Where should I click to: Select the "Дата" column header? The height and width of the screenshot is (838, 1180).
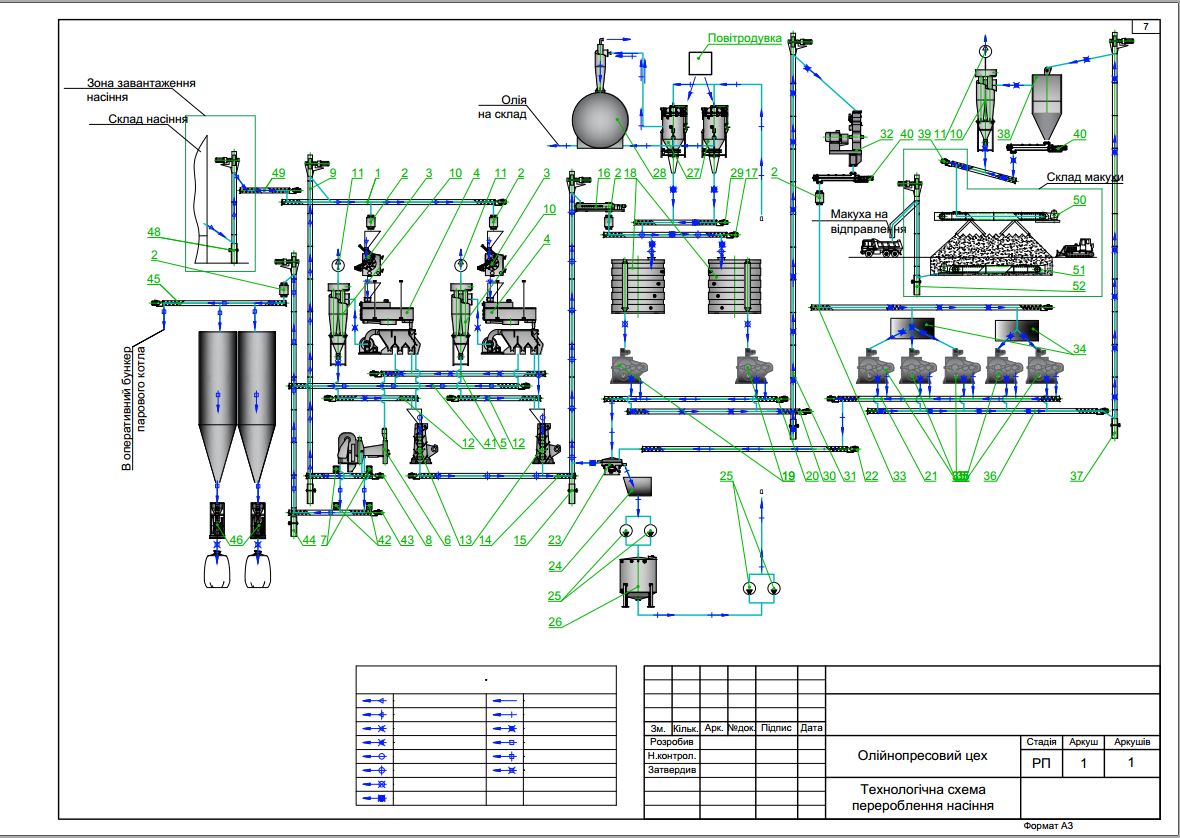click(x=811, y=728)
